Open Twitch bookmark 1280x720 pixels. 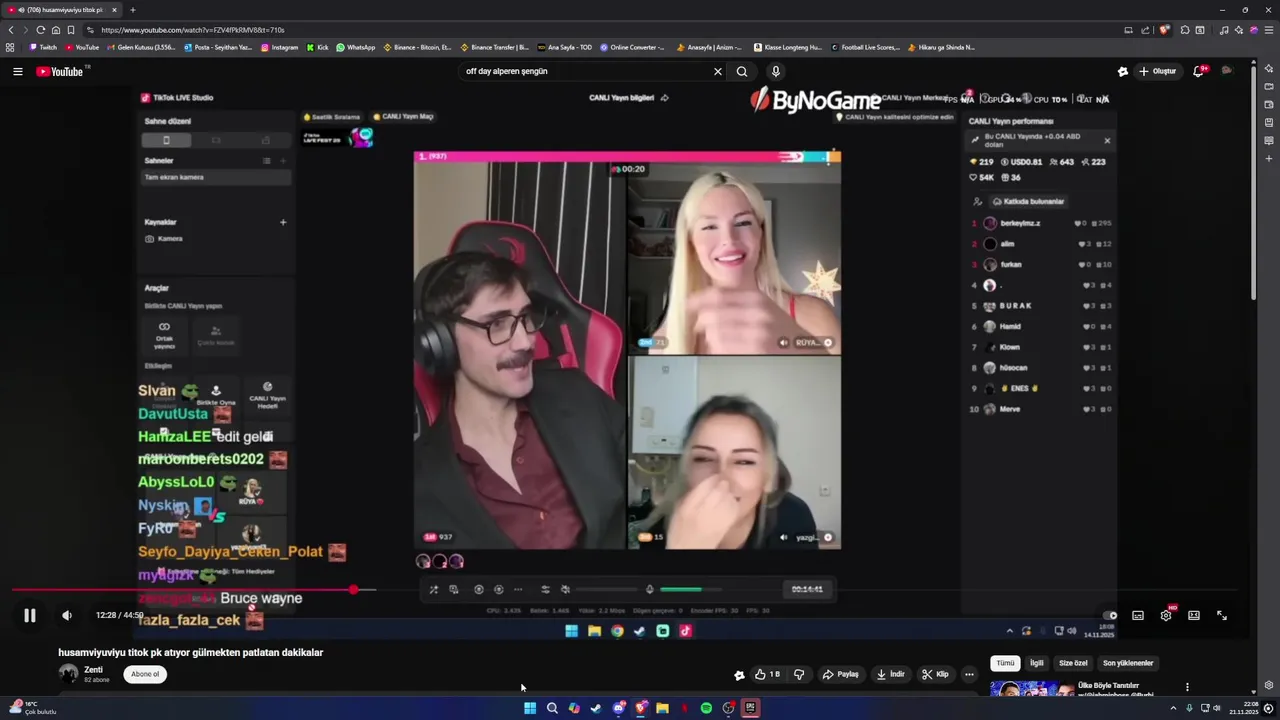click(43, 47)
